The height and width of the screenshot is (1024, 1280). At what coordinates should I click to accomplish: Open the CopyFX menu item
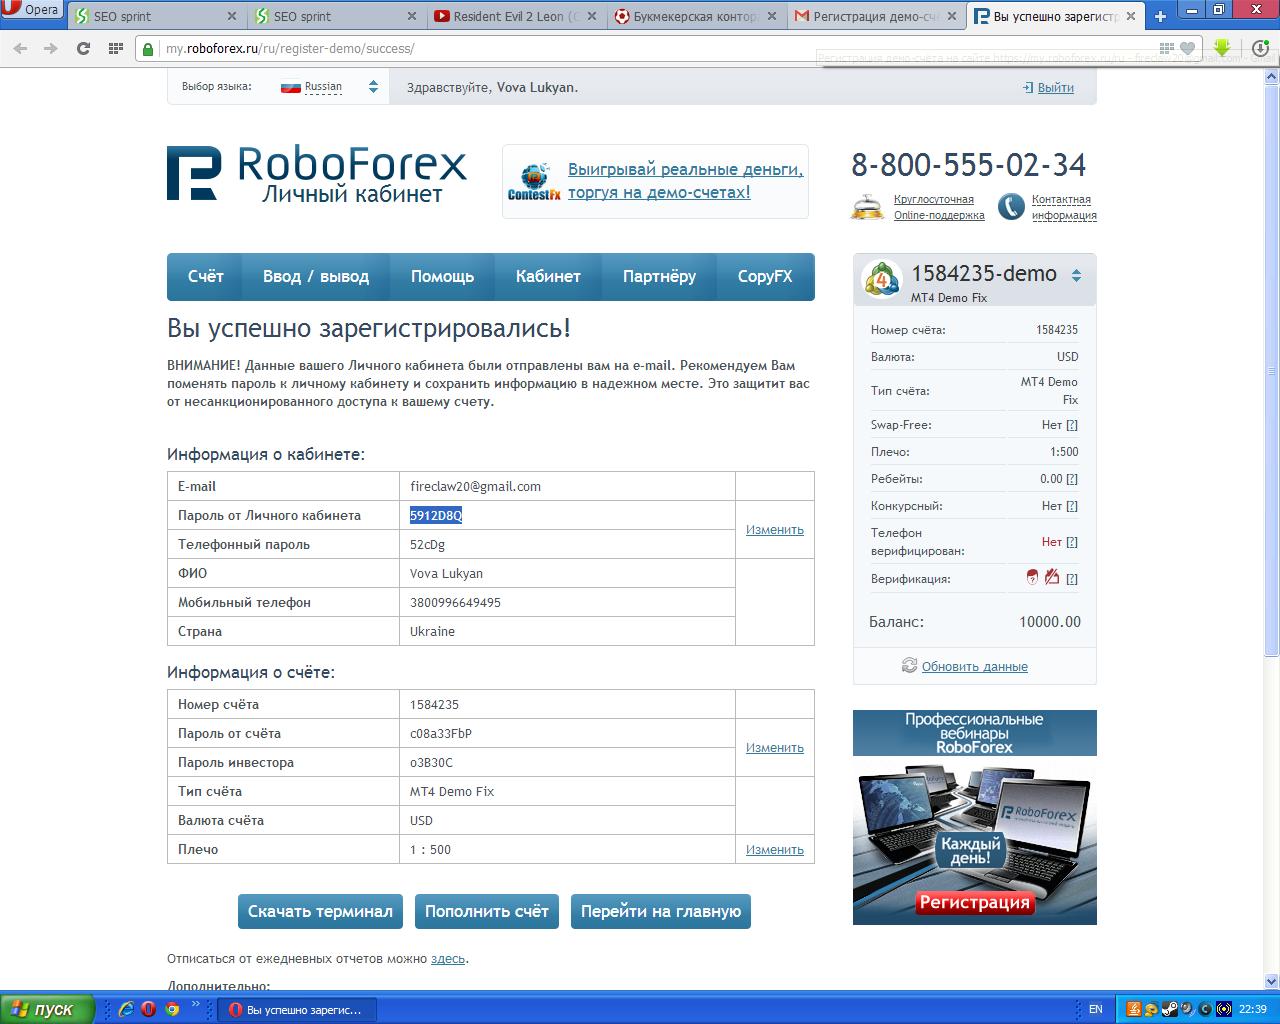[765, 277]
